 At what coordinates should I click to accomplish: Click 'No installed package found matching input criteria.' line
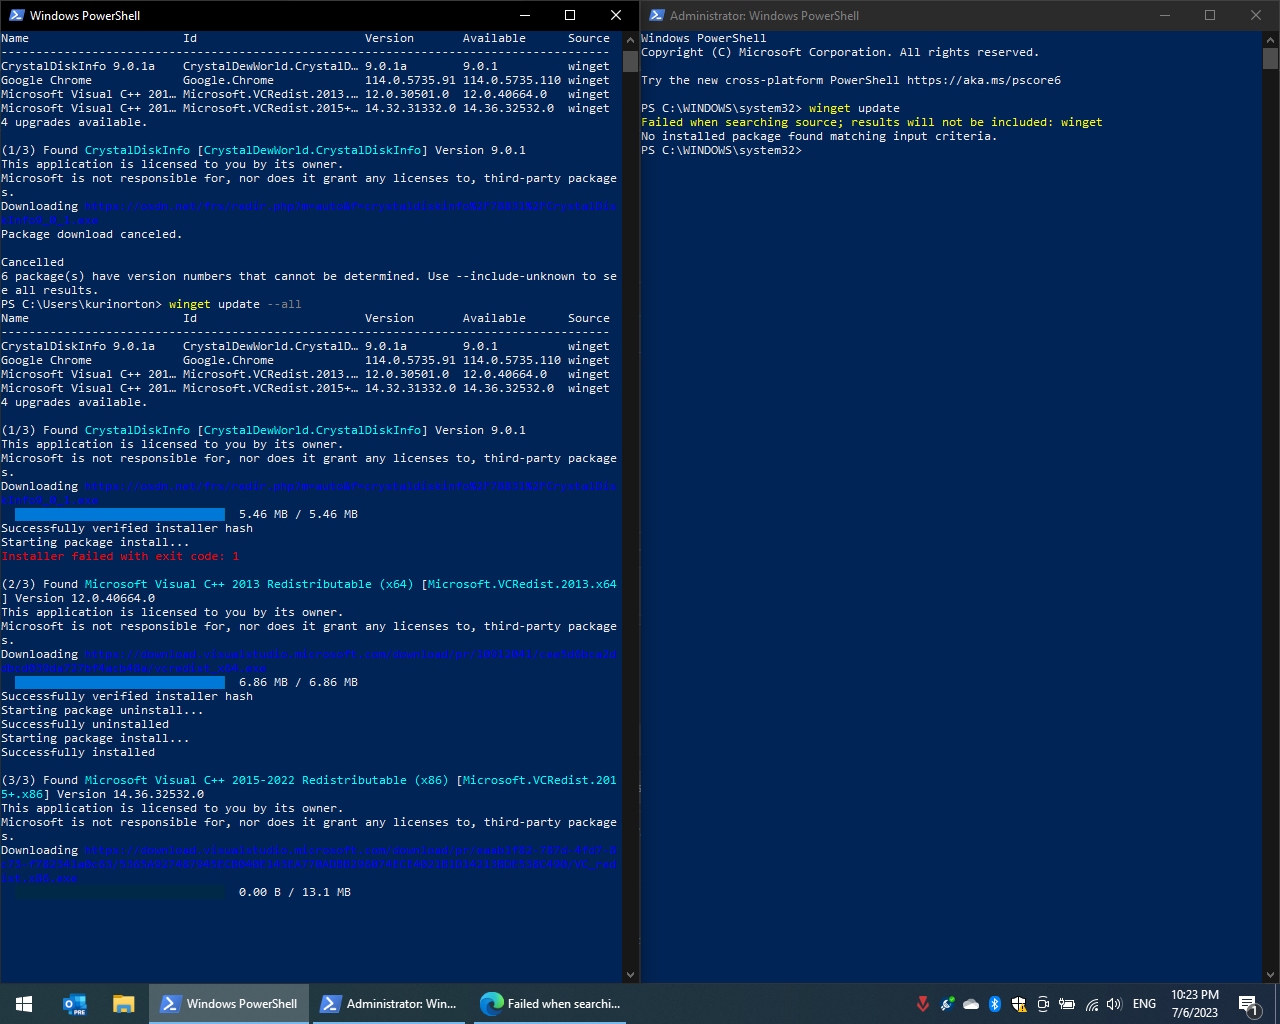[x=819, y=136]
